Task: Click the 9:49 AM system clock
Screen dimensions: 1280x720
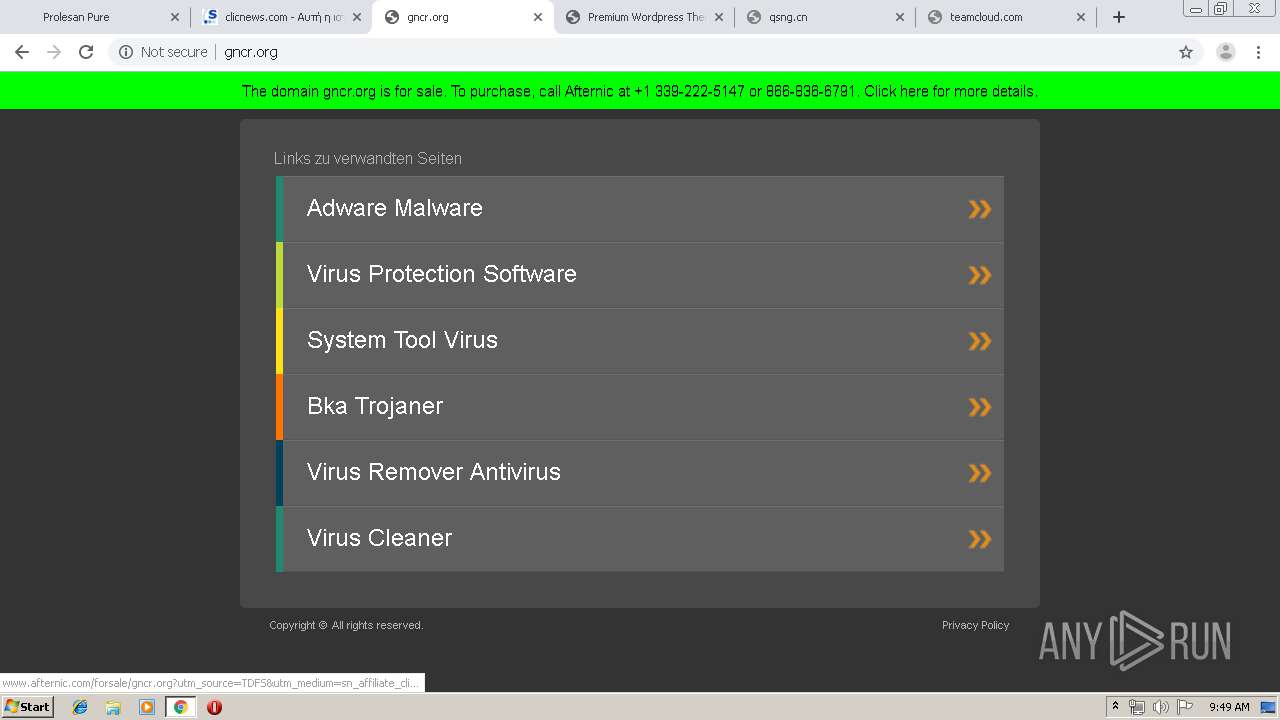Action: (x=1229, y=707)
